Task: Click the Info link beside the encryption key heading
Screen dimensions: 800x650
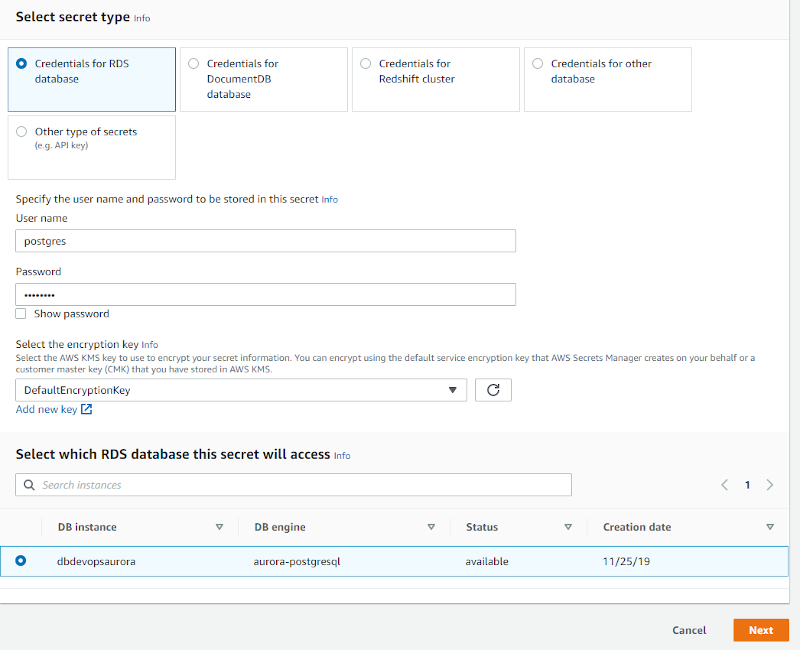Action: [x=149, y=344]
